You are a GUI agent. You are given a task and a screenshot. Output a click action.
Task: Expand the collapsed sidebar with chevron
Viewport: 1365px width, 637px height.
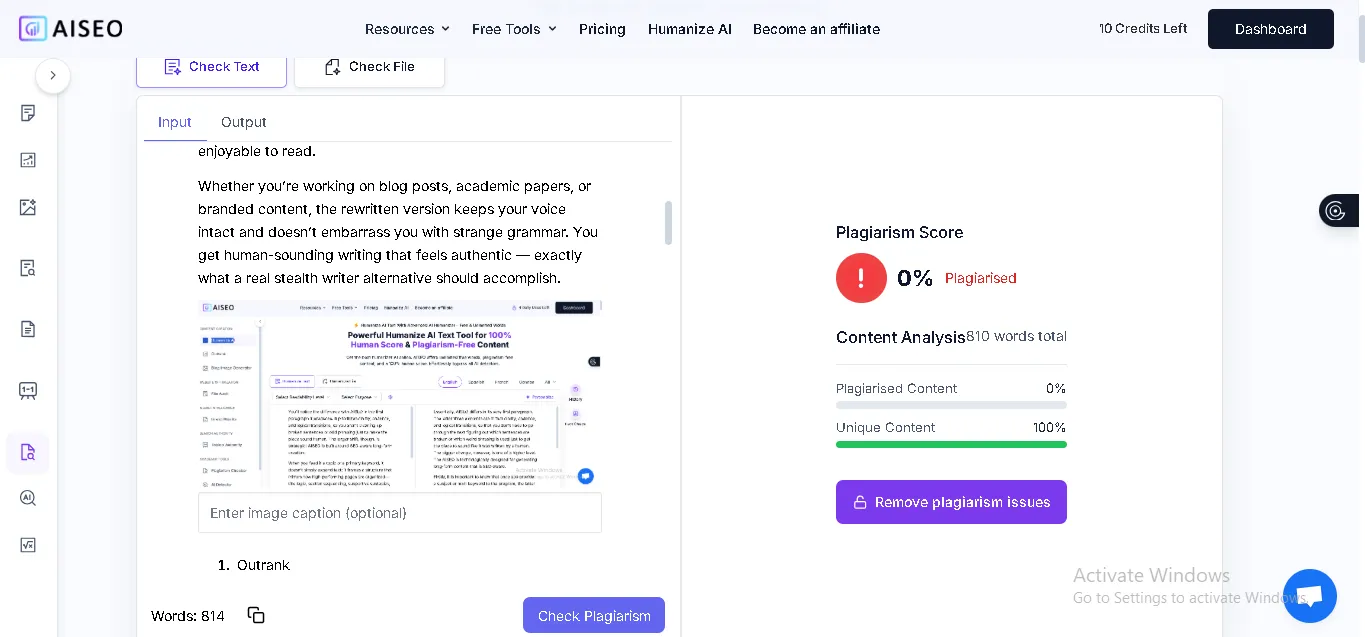[x=53, y=76]
